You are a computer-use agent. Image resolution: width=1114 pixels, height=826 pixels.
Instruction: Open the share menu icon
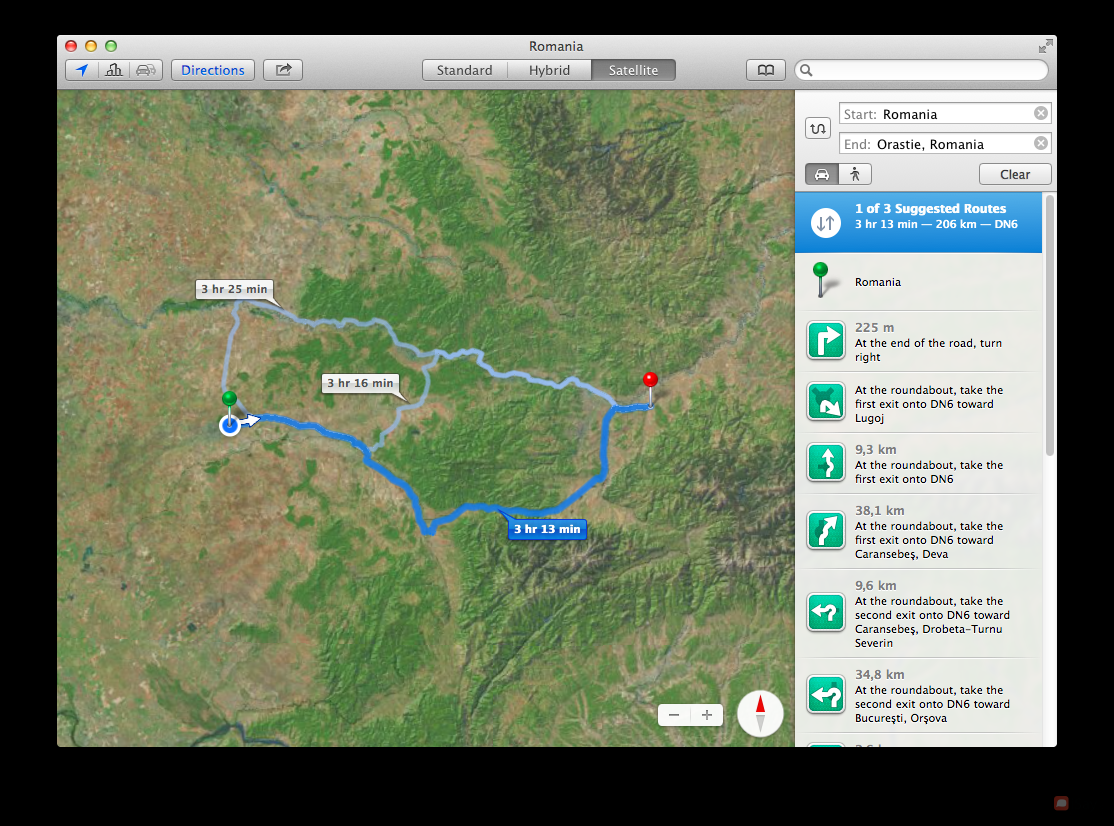click(283, 70)
